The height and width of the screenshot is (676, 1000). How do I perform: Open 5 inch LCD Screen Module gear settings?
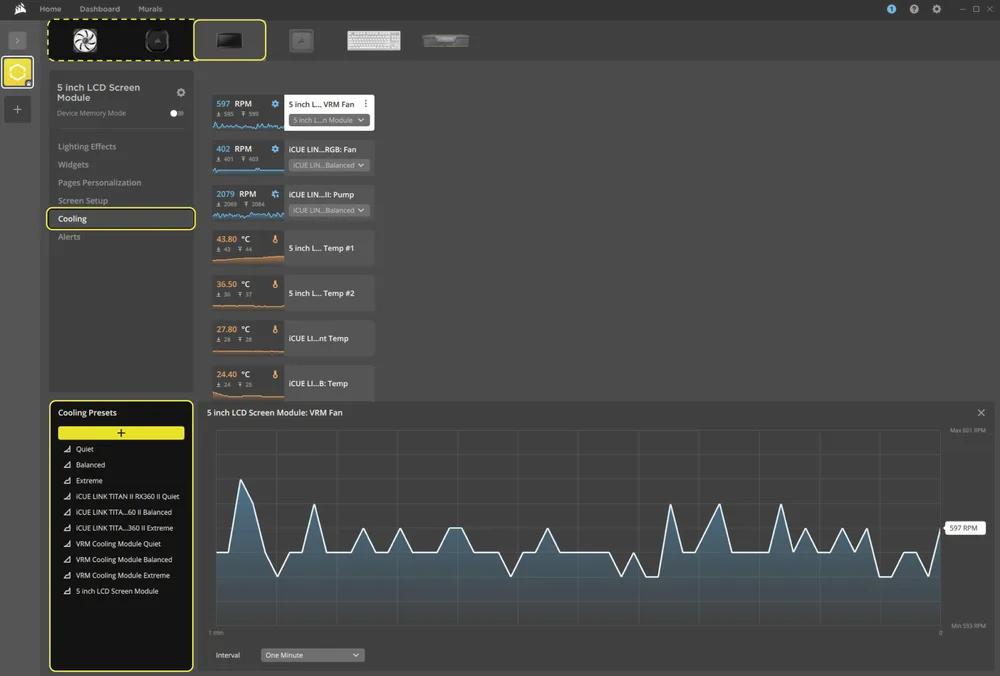[181, 92]
